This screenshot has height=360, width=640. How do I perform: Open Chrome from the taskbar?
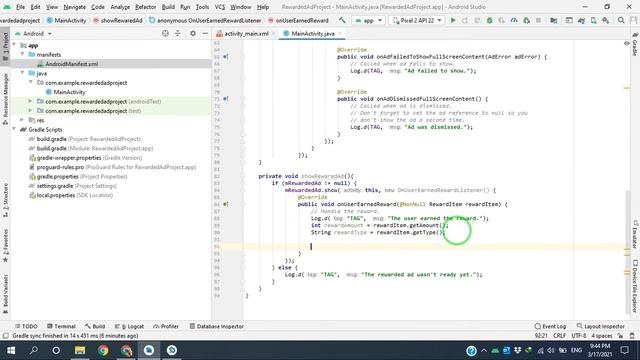pos(103,350)
